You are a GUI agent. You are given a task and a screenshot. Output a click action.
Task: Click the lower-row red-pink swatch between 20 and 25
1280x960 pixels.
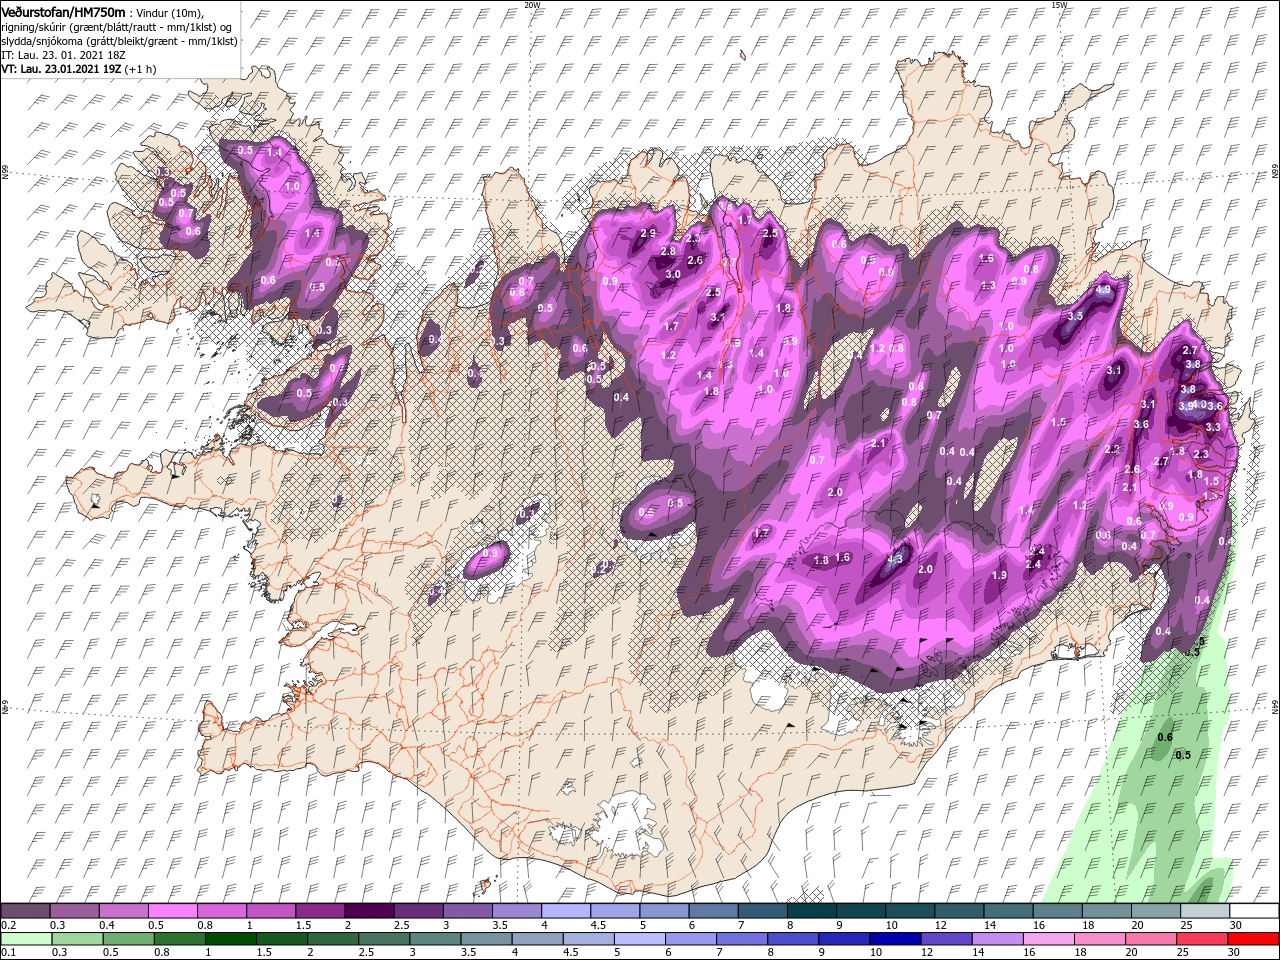(x=1152, y=939)
